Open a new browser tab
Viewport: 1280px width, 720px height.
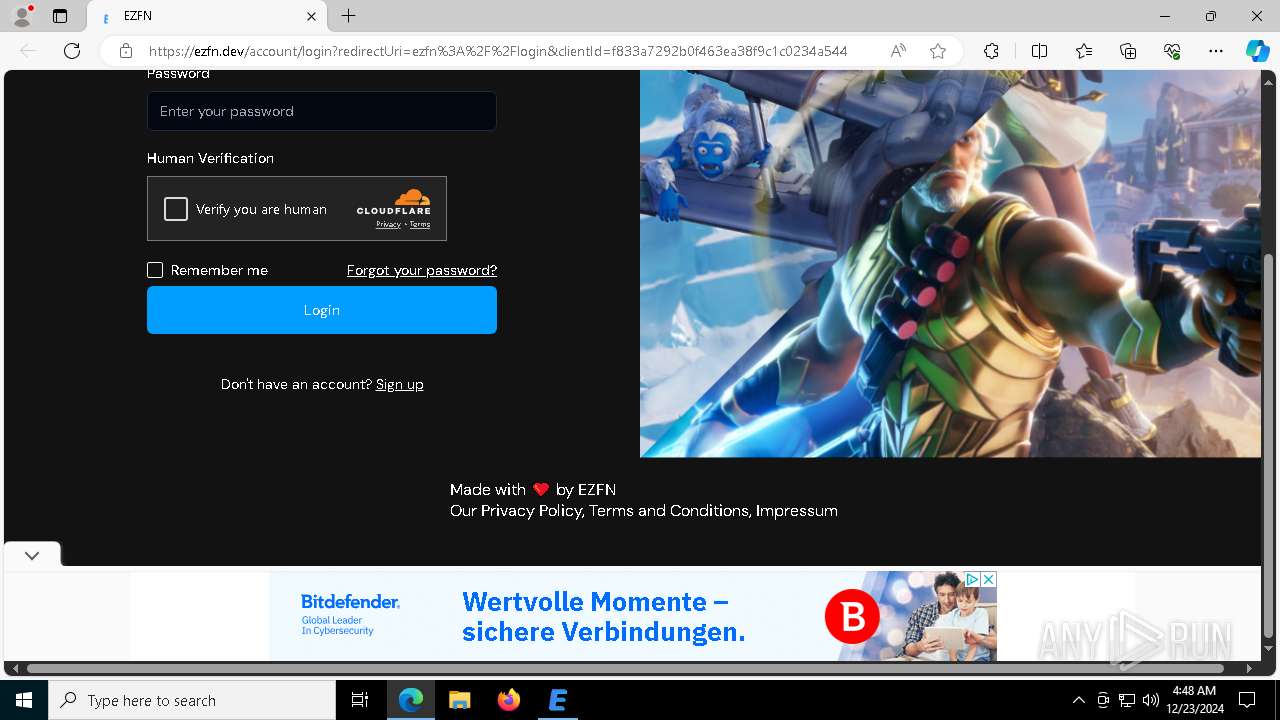coord(348,16)
